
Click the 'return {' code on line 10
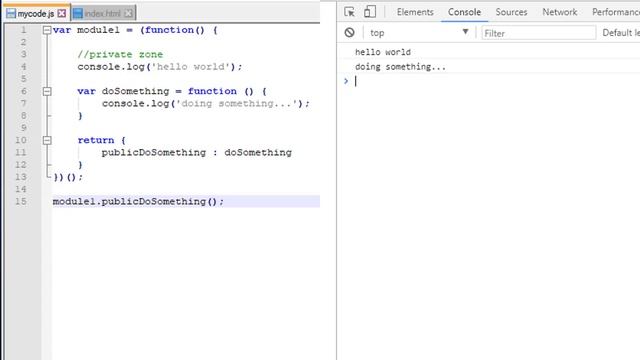coord(102,140)
